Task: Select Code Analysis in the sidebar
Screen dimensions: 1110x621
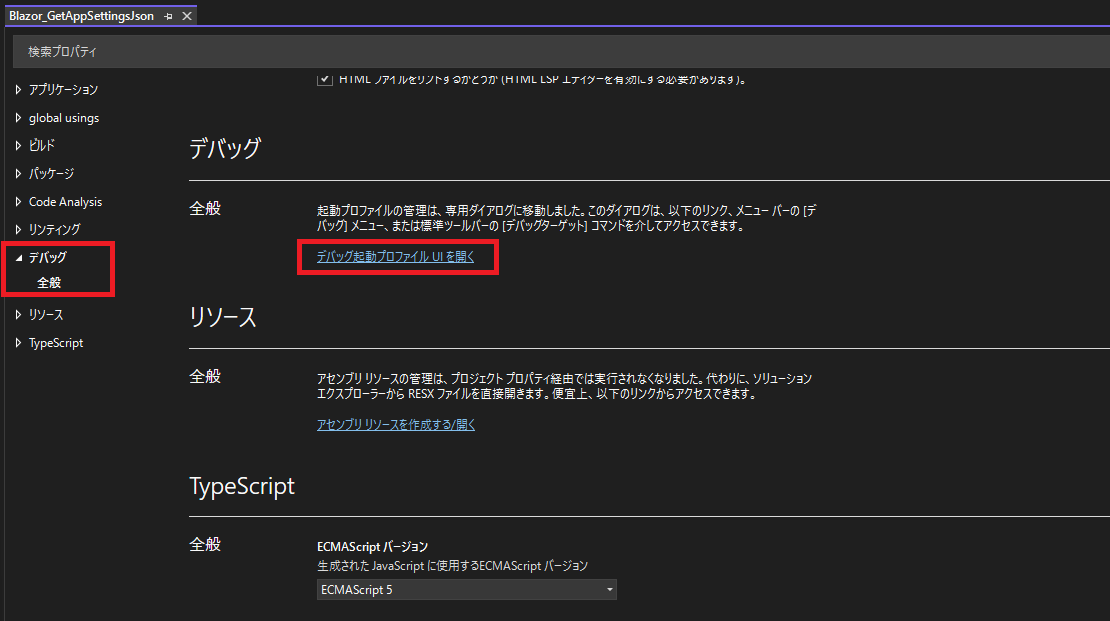Action: click(65, 202)
